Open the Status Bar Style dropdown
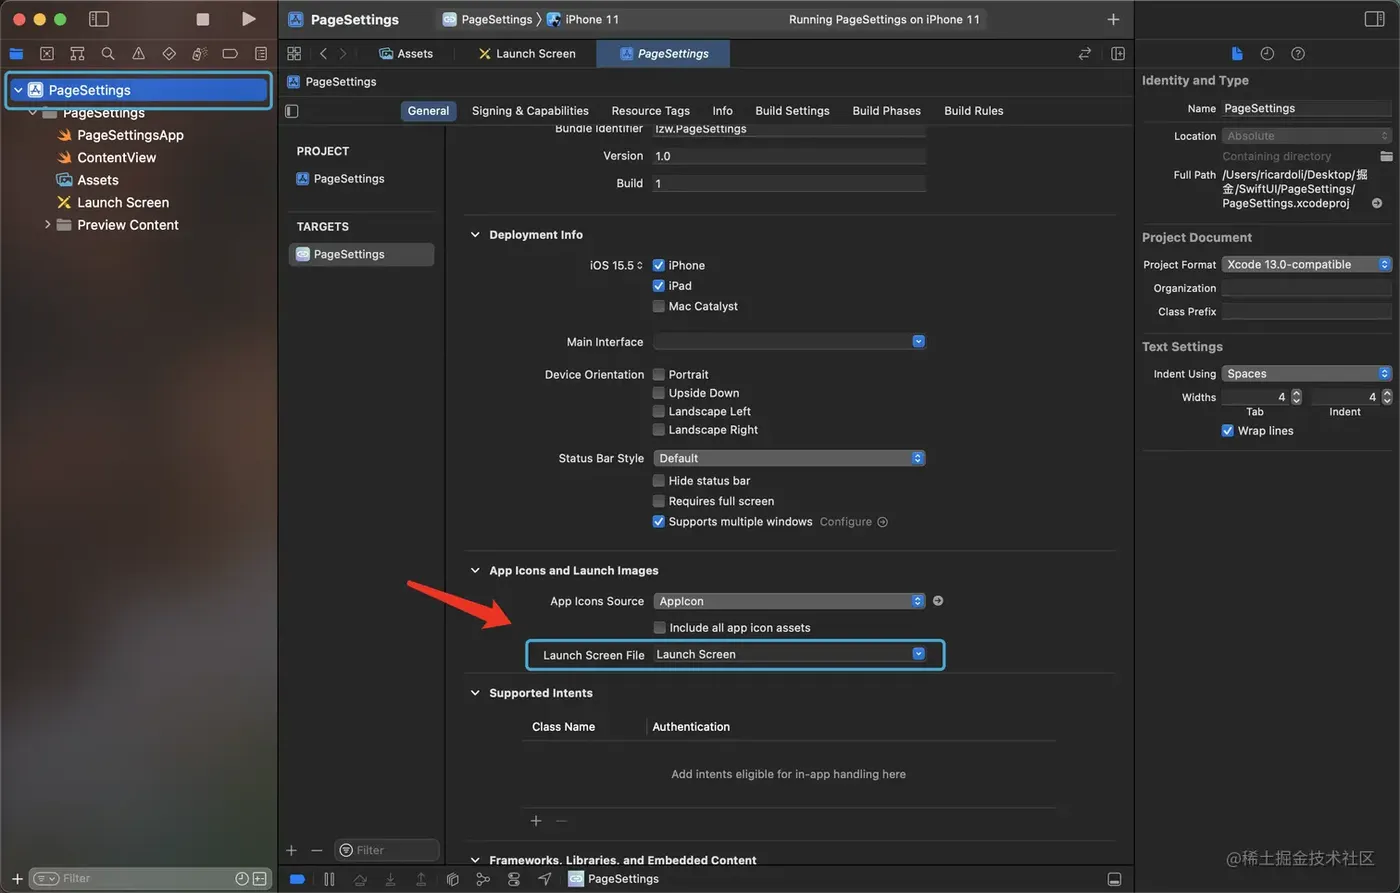Viewport: 1400px width, 893px height. tap(789, 458)
